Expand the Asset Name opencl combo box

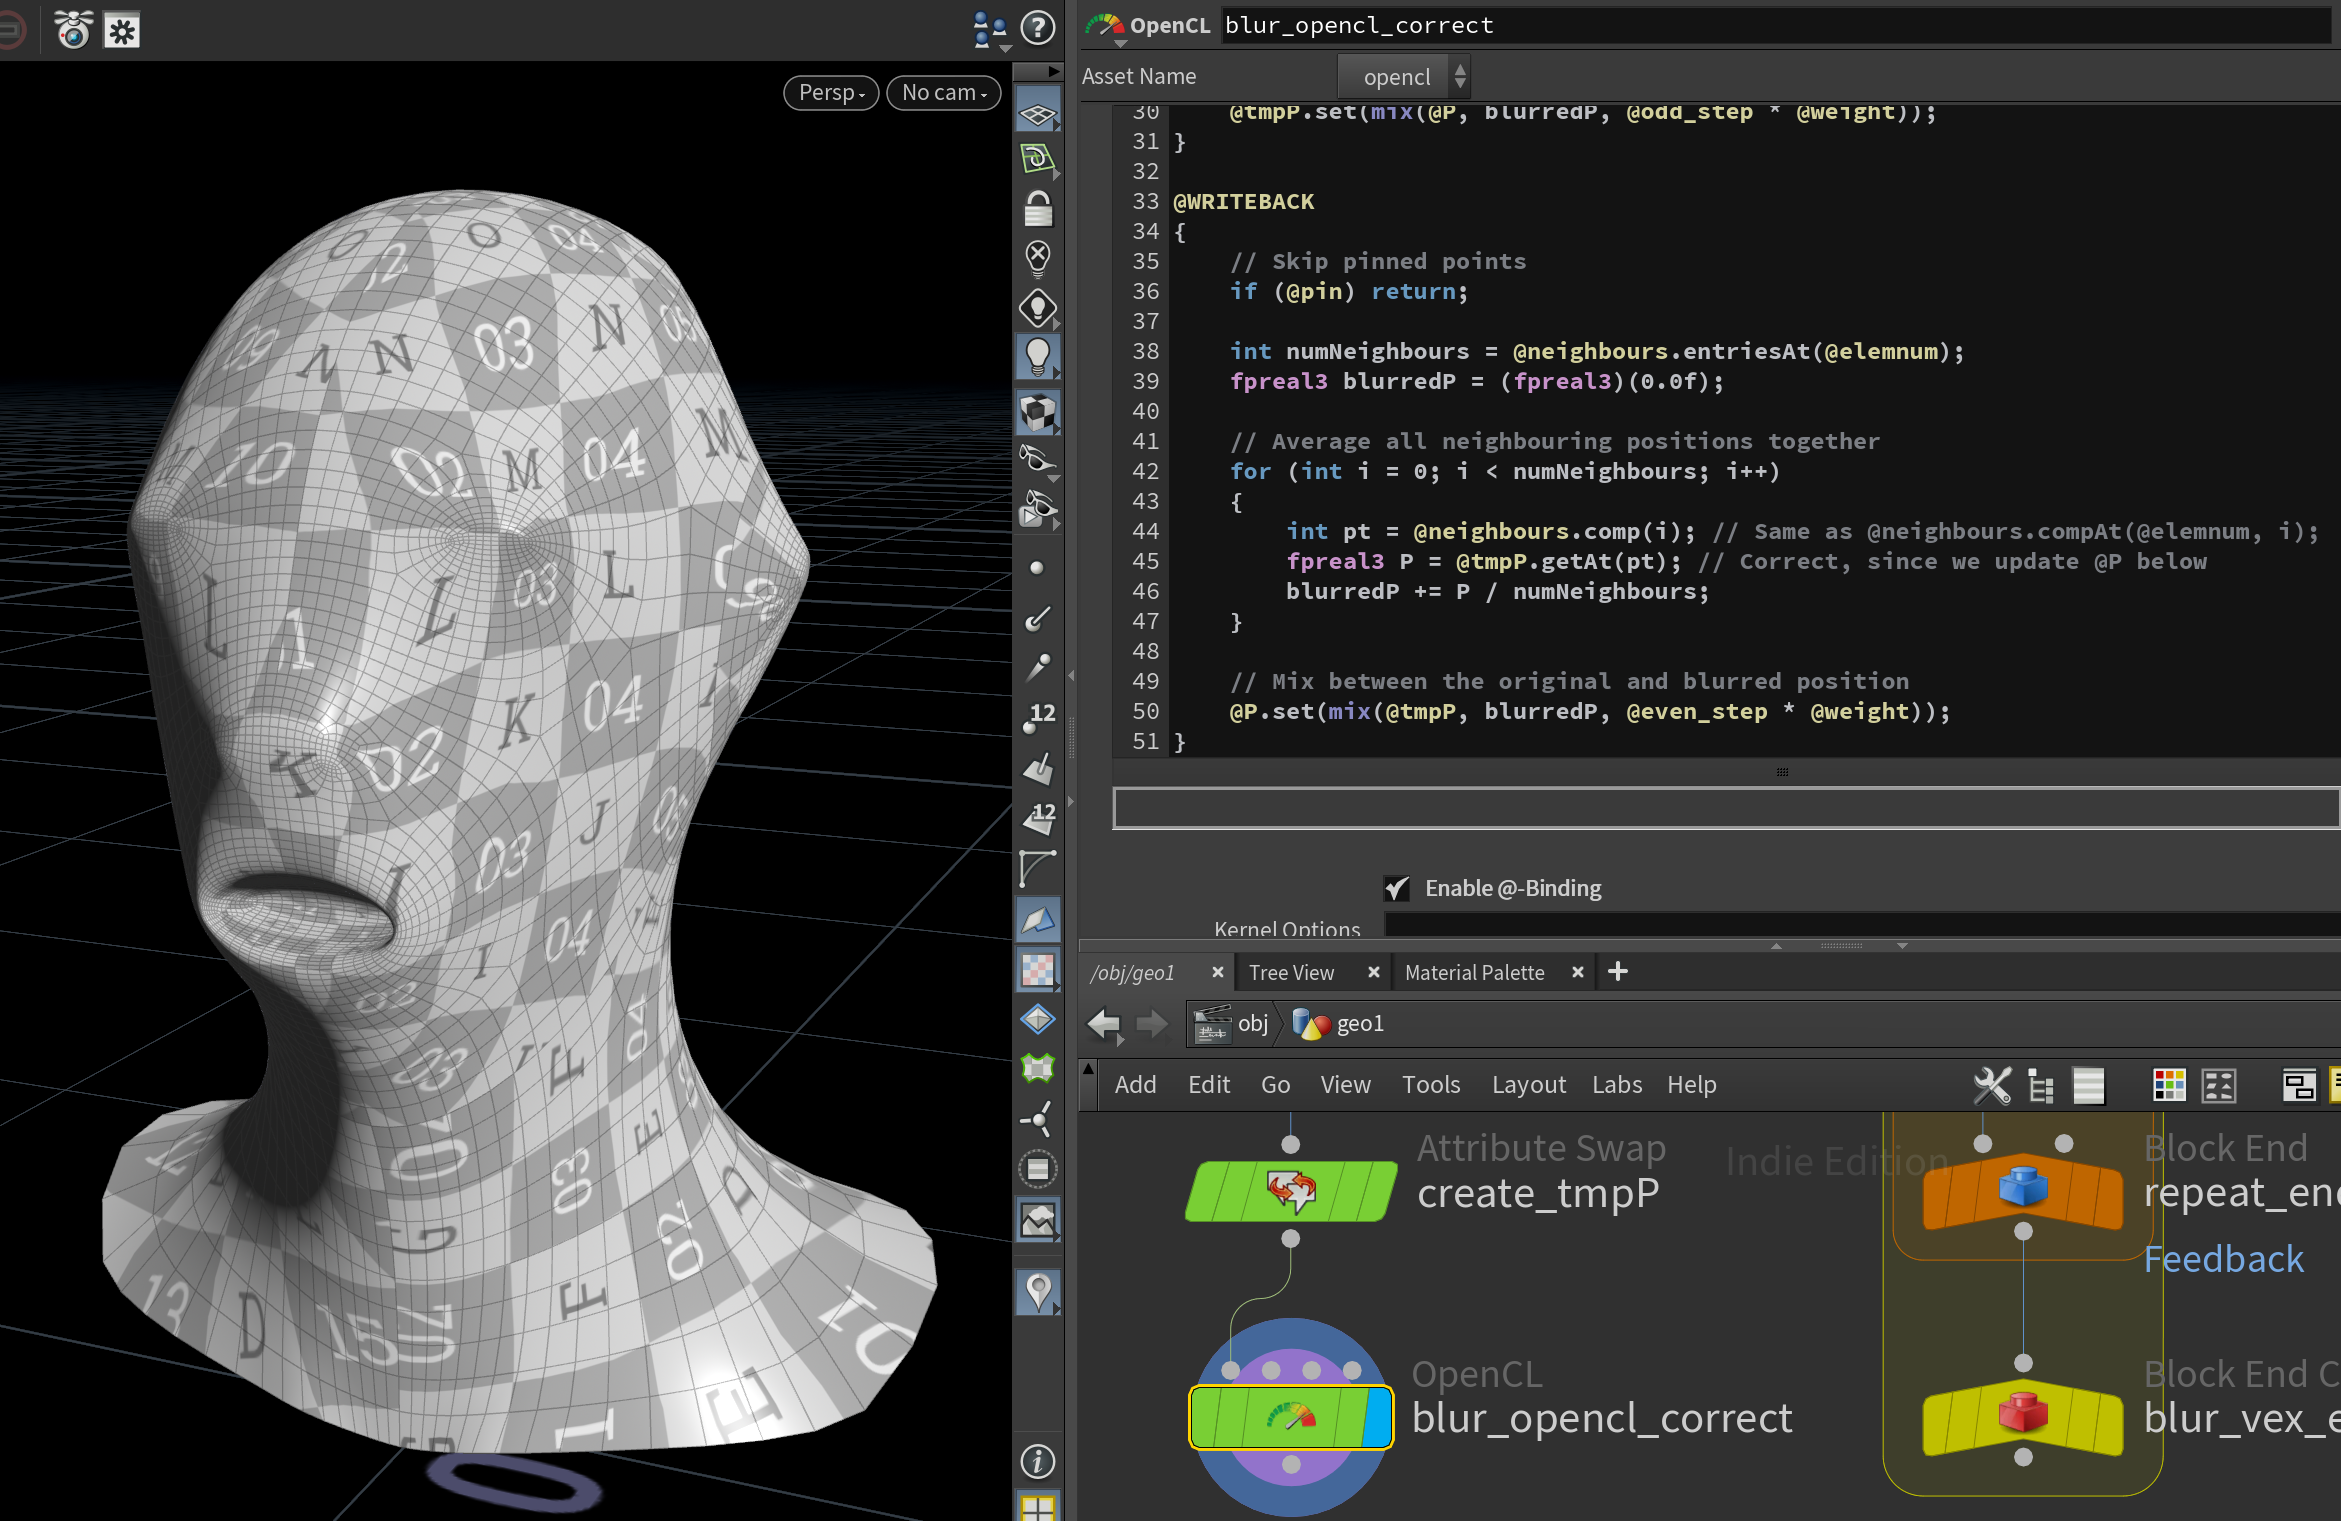(1404, 77)
